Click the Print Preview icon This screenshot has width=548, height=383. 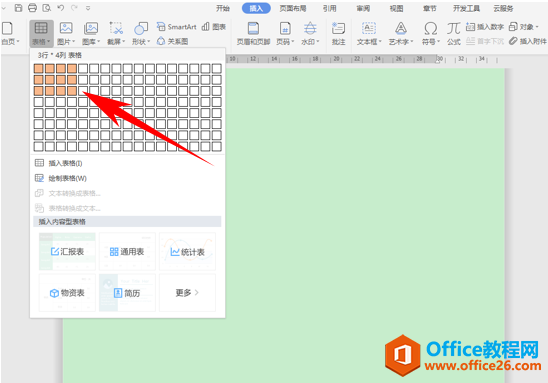click(x=46, y=8)
